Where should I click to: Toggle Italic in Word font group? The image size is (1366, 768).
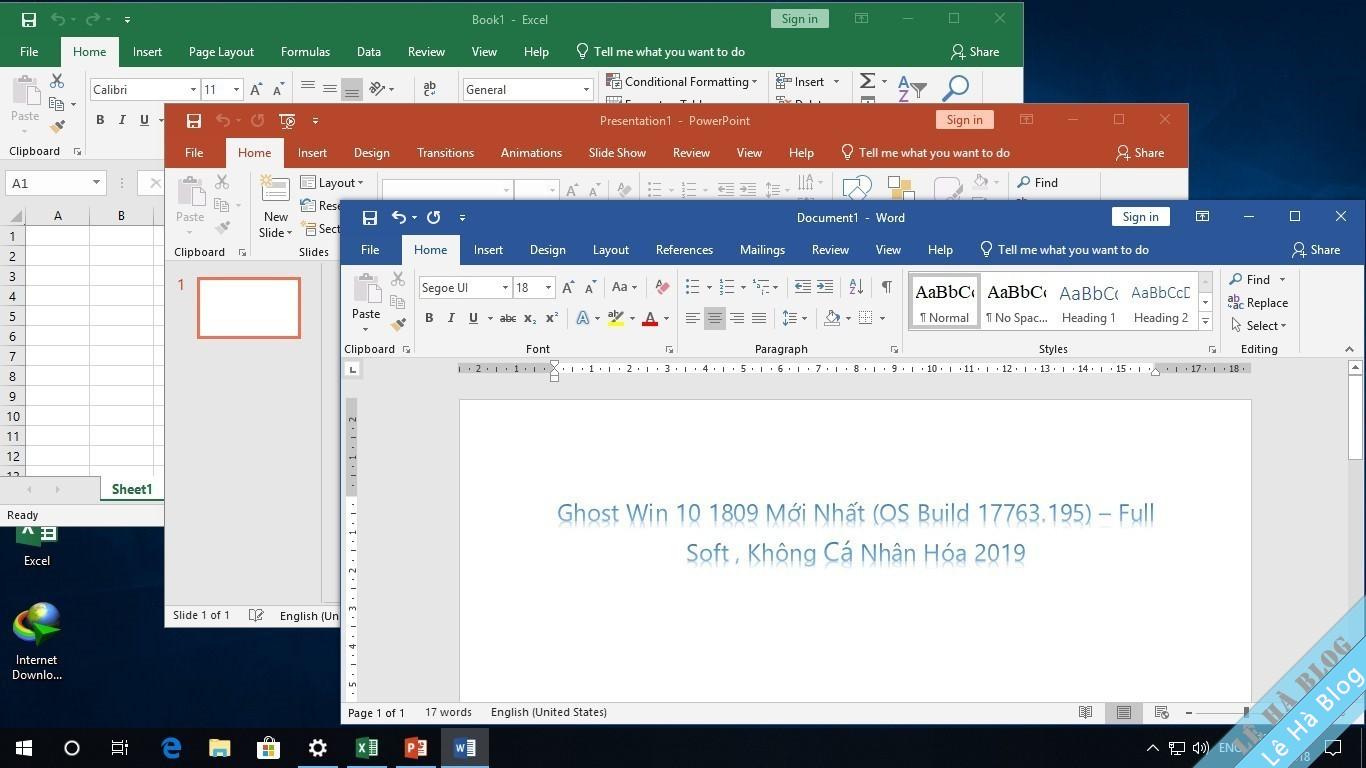451,318
